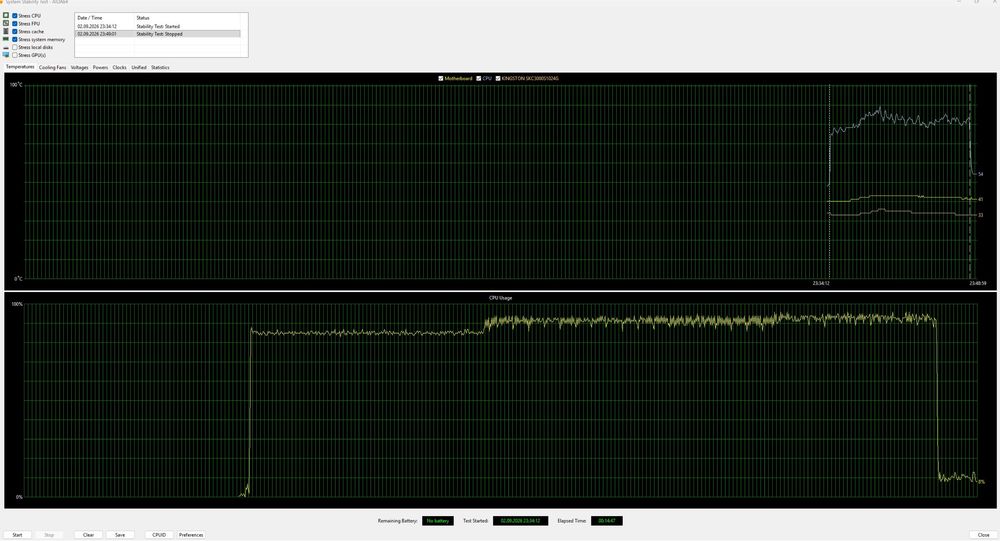Open the Powers tab
The width and height of the screenshot is (1000, 541).
pos(100,67)
